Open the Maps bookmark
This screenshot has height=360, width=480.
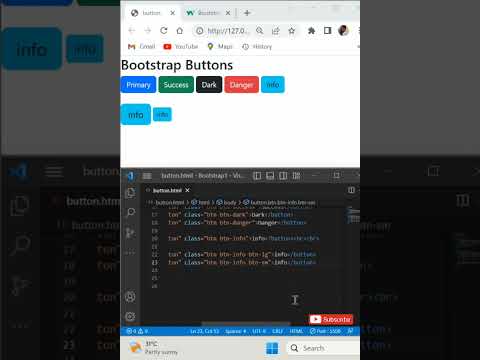(220, 47)
